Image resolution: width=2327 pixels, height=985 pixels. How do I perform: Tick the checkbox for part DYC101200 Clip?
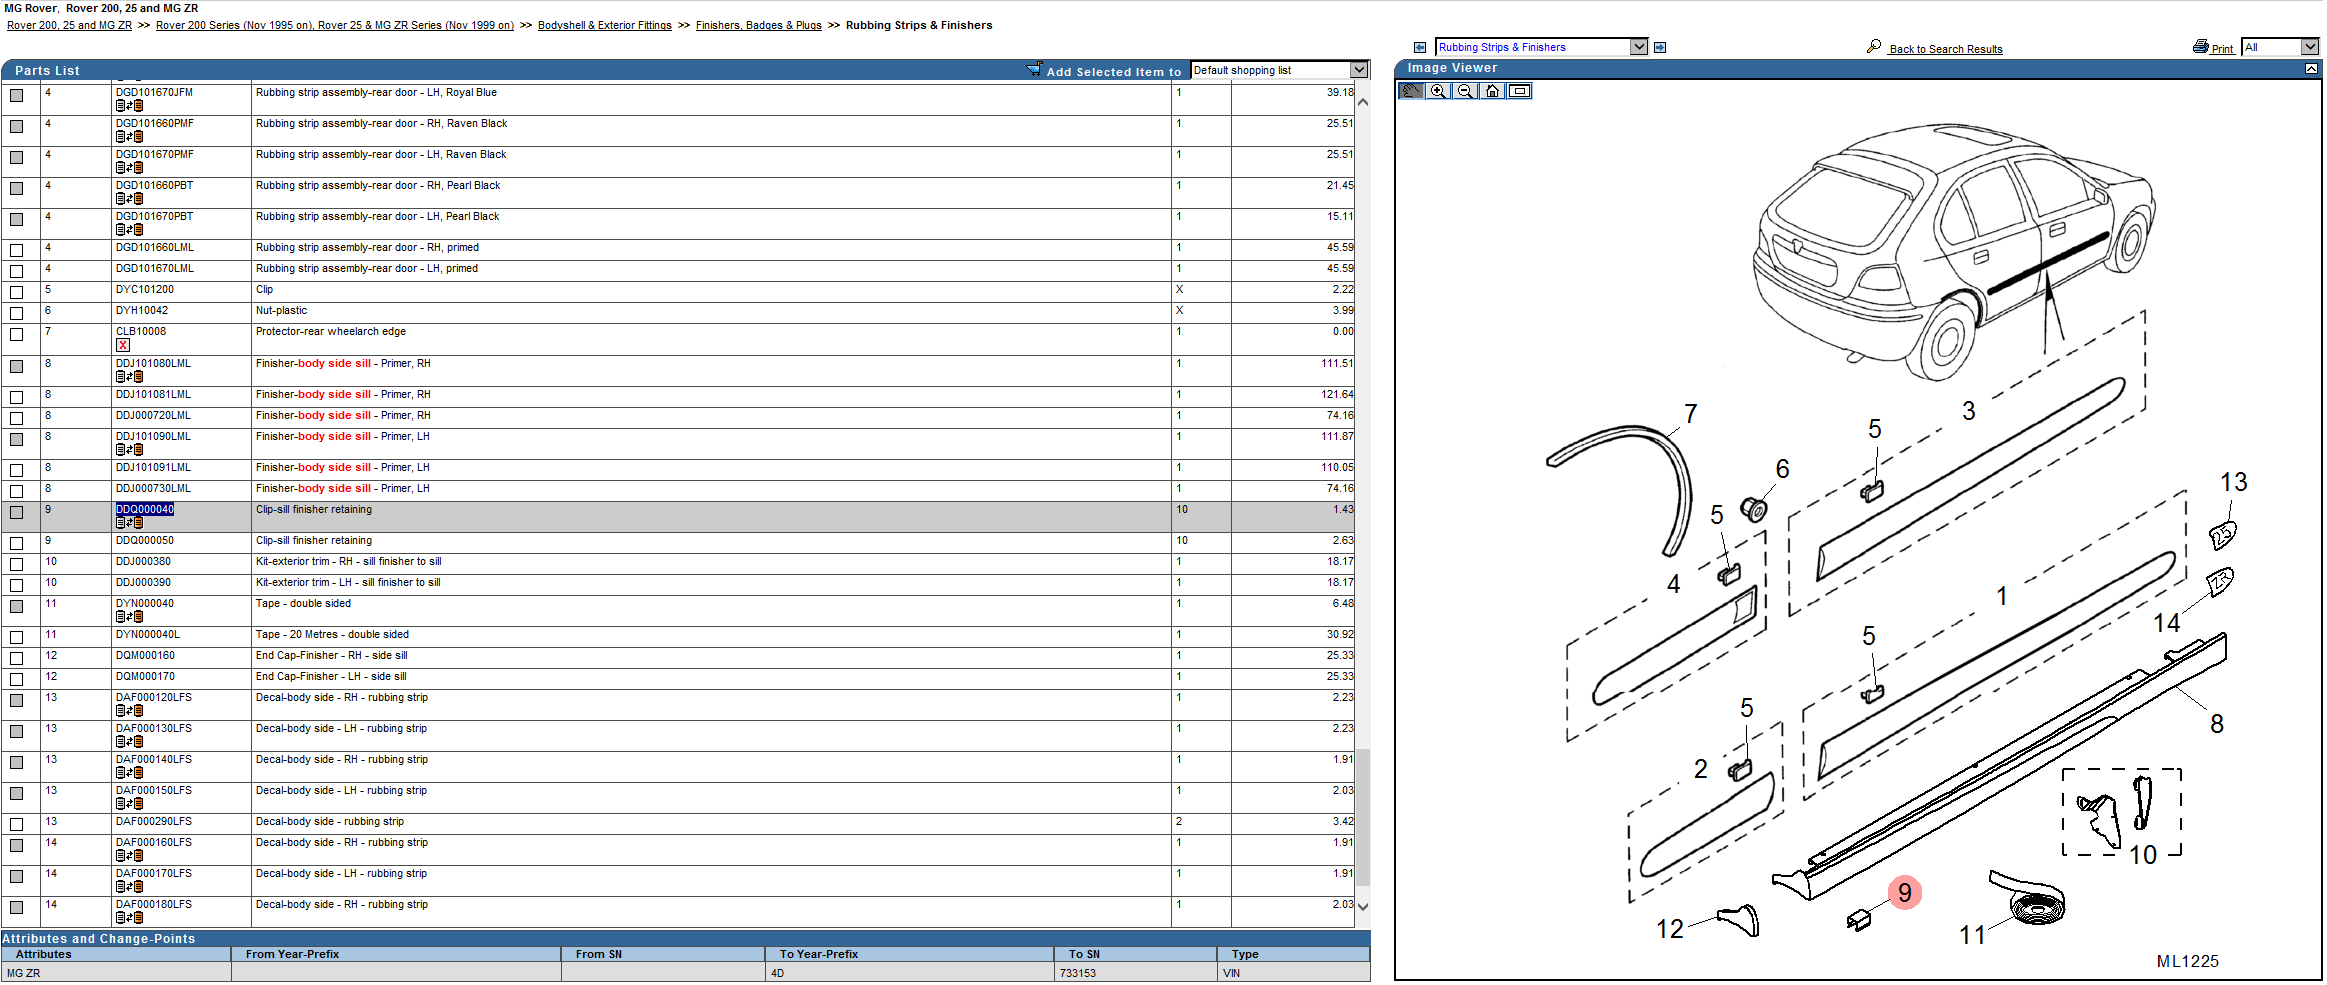point(17,292)
